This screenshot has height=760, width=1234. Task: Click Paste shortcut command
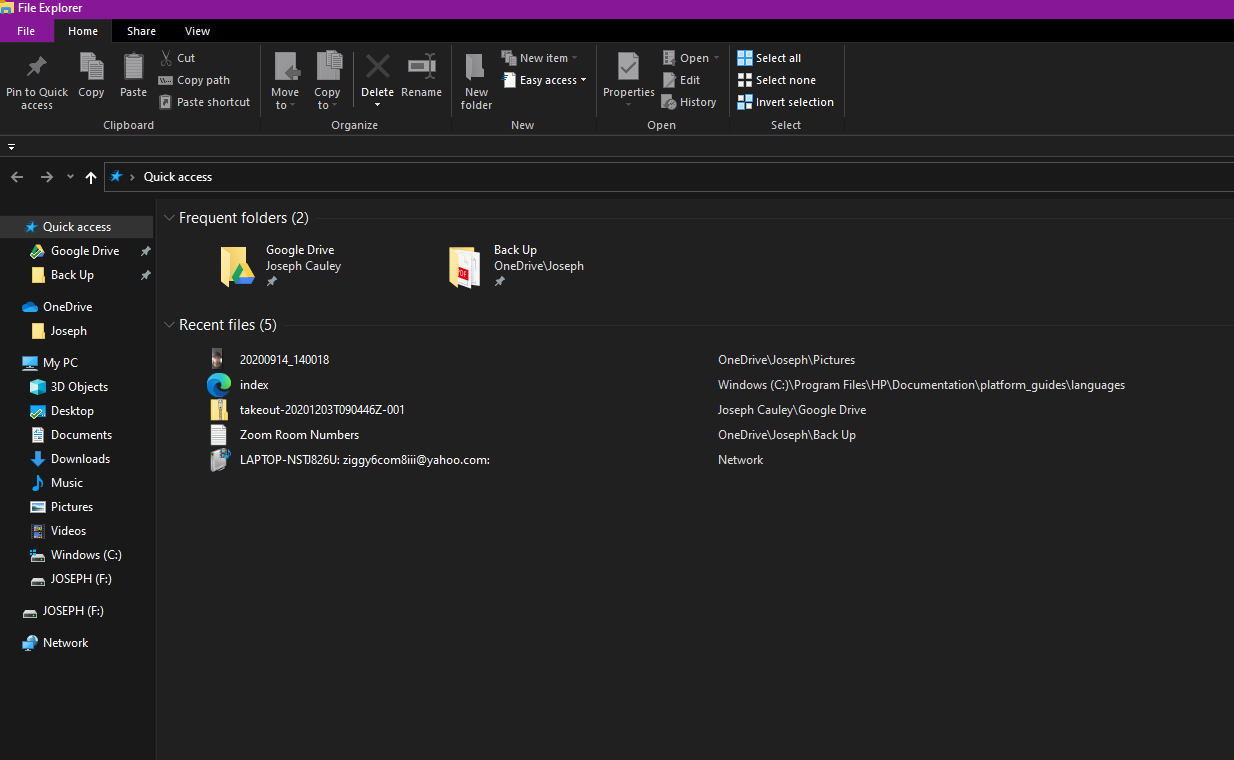204,102
